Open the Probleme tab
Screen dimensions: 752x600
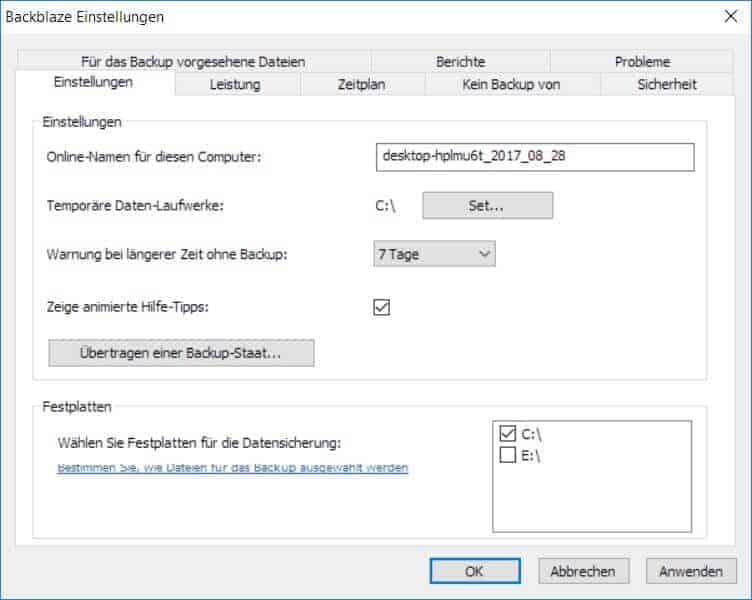pos(642,61)
